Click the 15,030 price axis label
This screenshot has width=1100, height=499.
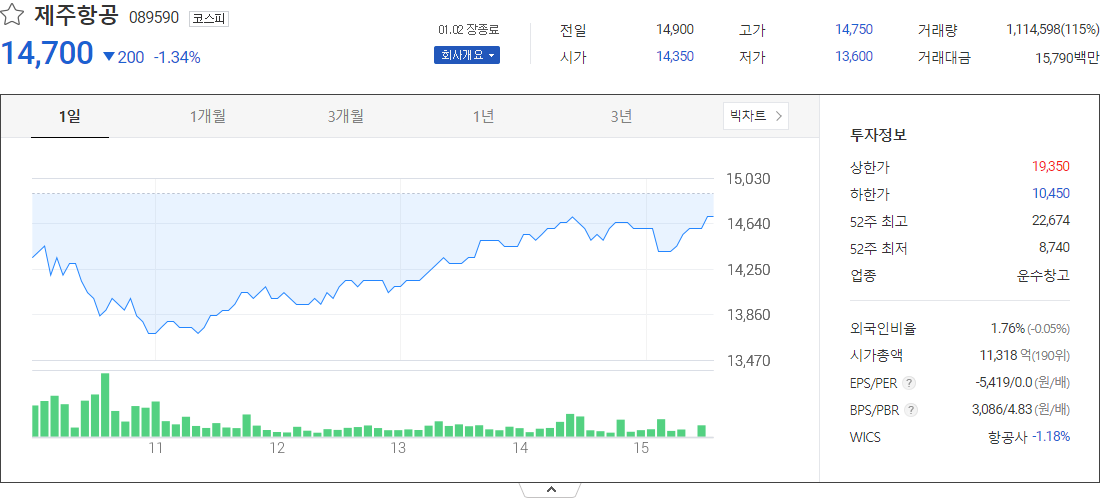(x=749, y=179)
